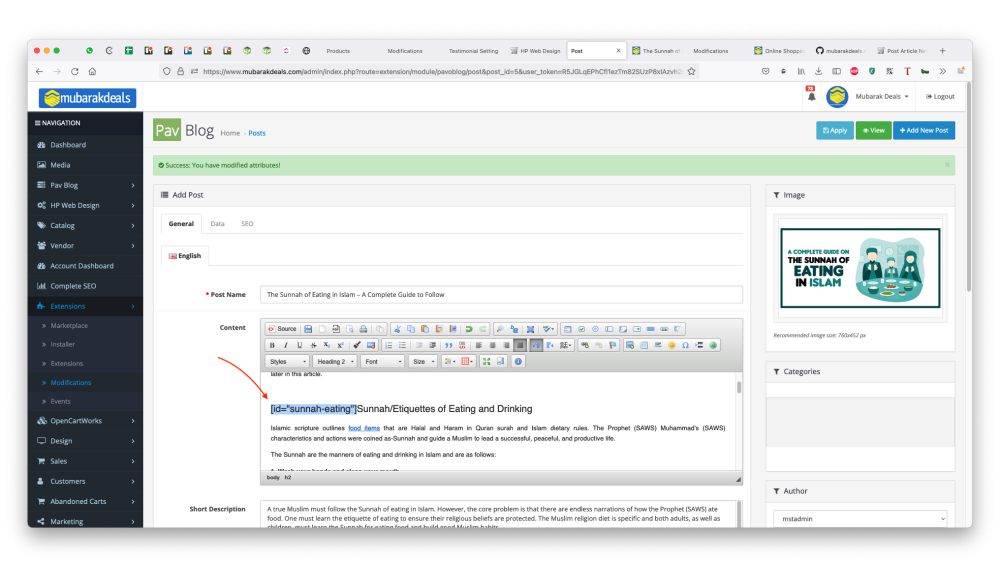Toggle the Source view in editor
Screen dimensions: 1000x585
[x=282, y=329]
